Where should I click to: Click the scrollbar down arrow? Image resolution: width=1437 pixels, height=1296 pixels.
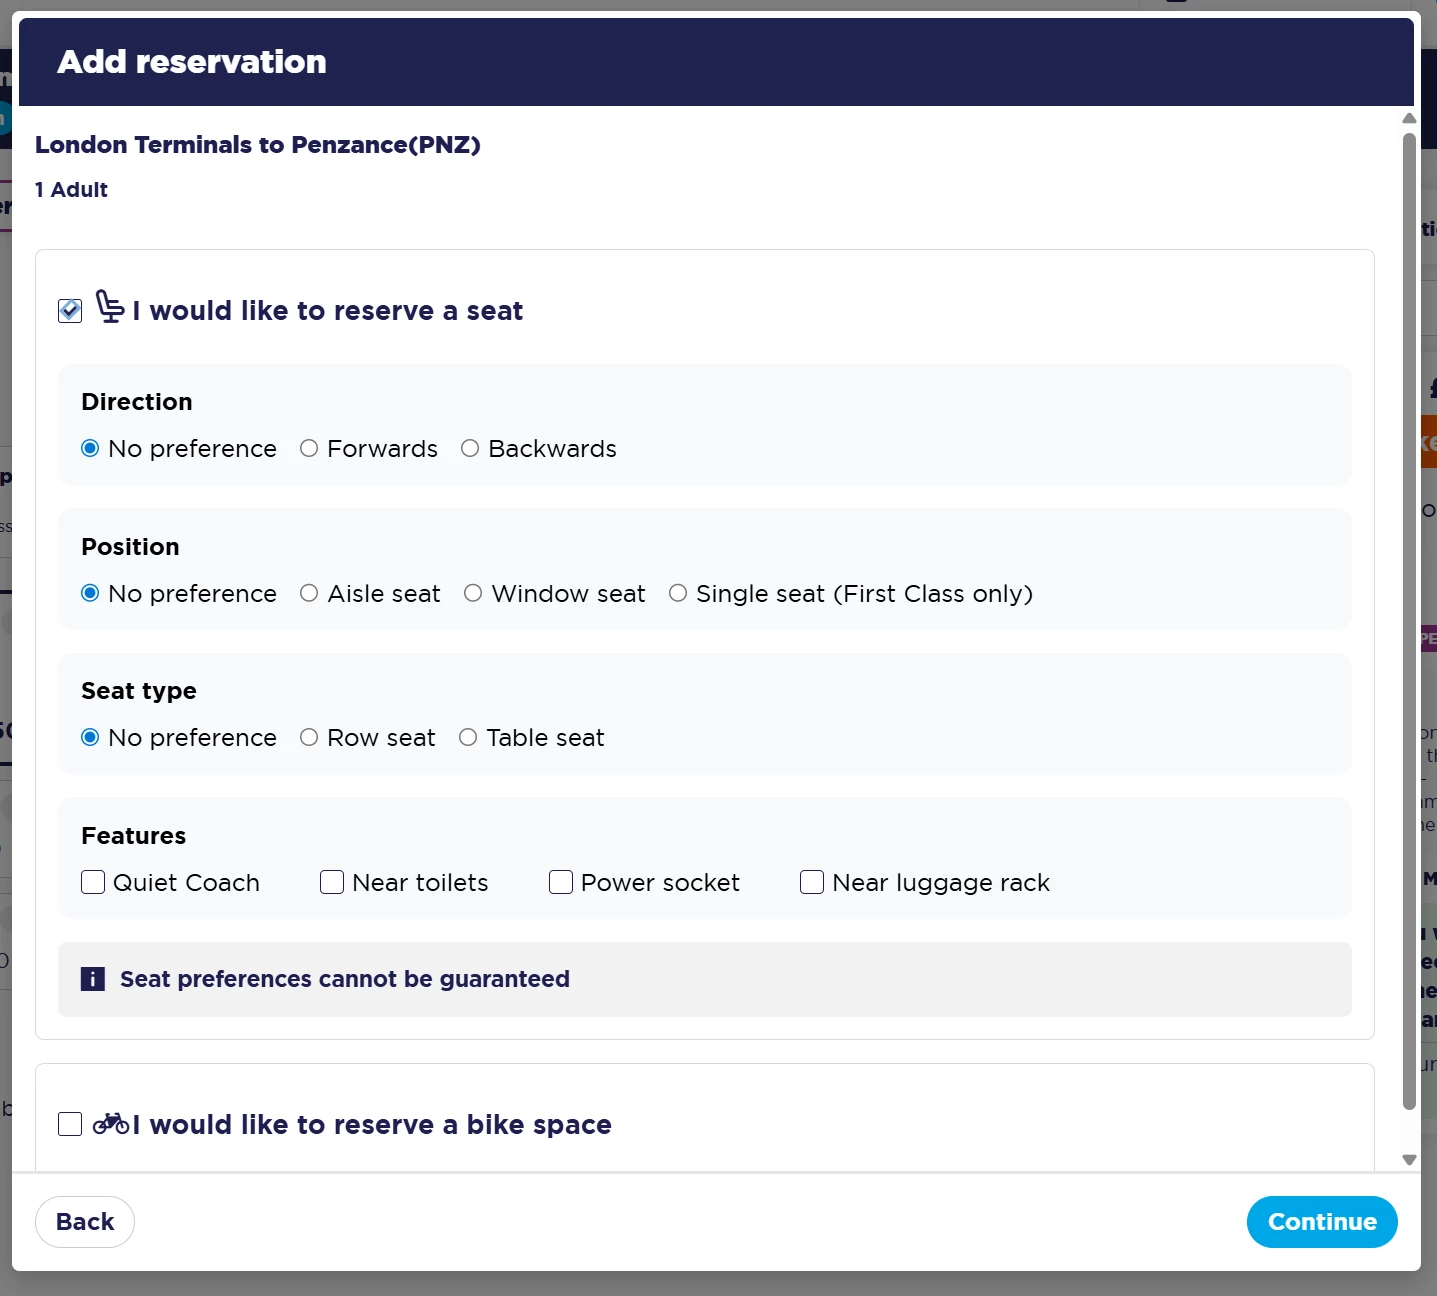pyautogui.click(x=1409, y=1160)
